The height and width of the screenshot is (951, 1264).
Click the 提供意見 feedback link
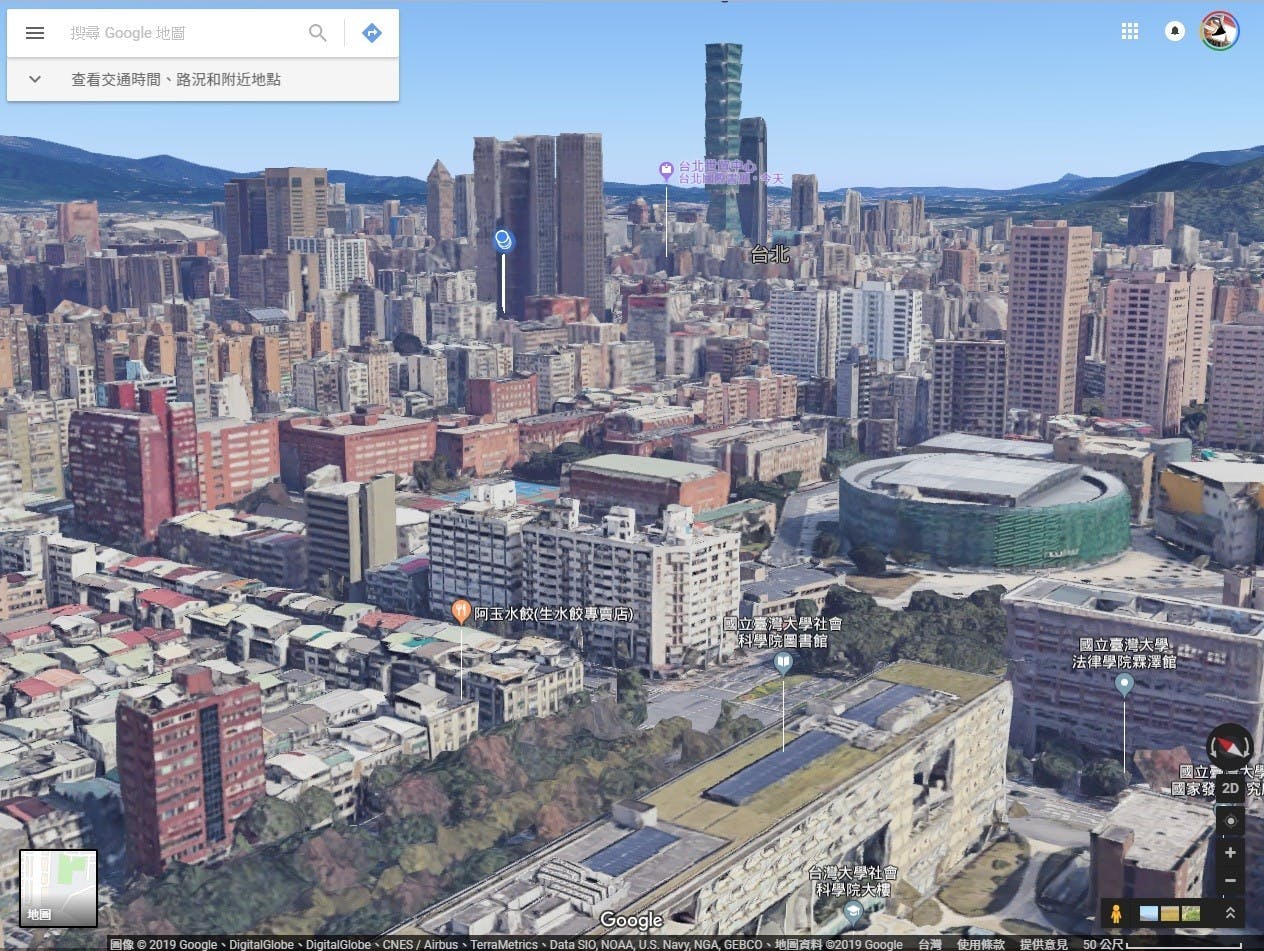tap(1045, 944)
